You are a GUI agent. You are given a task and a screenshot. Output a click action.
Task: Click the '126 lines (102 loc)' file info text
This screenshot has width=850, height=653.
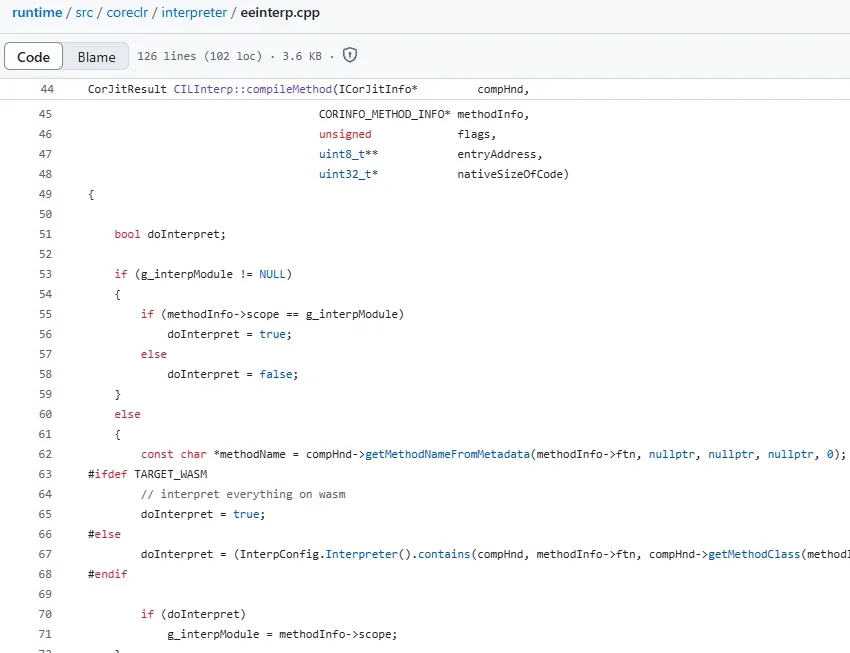199,56
